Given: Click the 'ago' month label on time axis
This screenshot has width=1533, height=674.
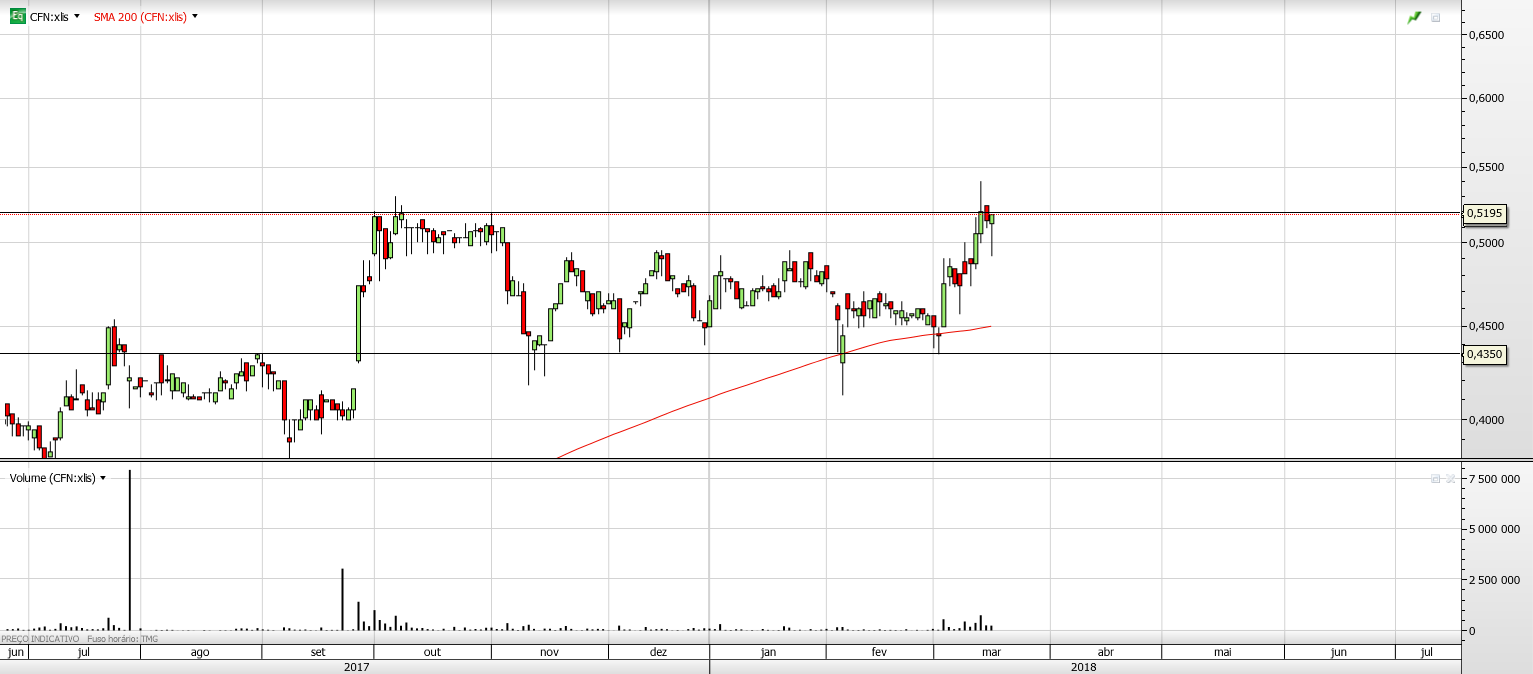Looking at the screenshot, I should click(x=200, y=652).
